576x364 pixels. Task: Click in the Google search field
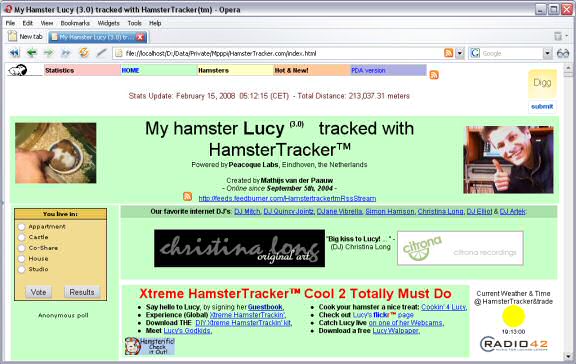(x=511, y=53)
